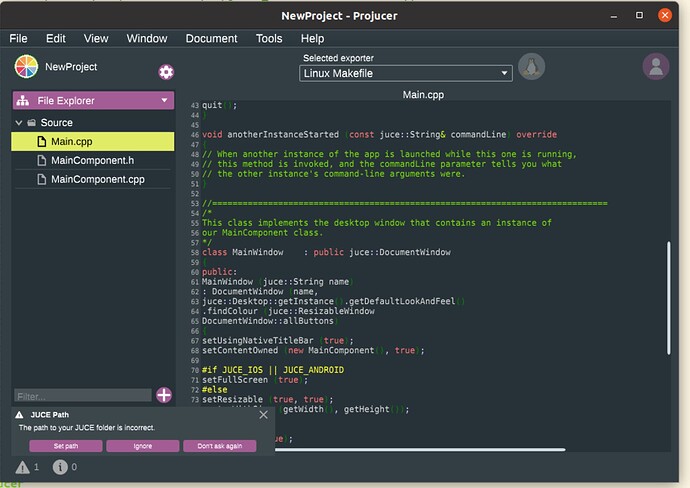Click the Main.cpp editor title
This screenshot has width=690, height=488.
point(423,95)
